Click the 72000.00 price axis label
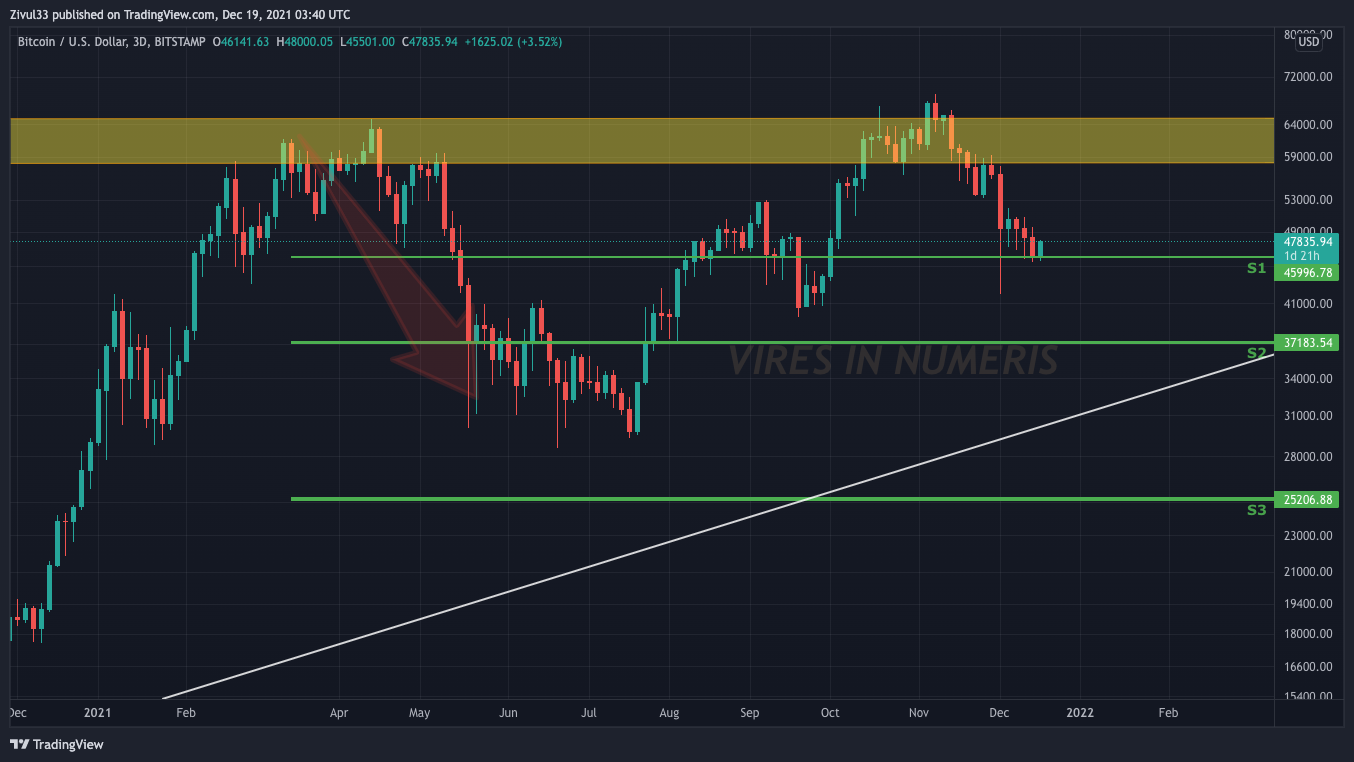1354x762 pixels. [x=1308, y=77]
